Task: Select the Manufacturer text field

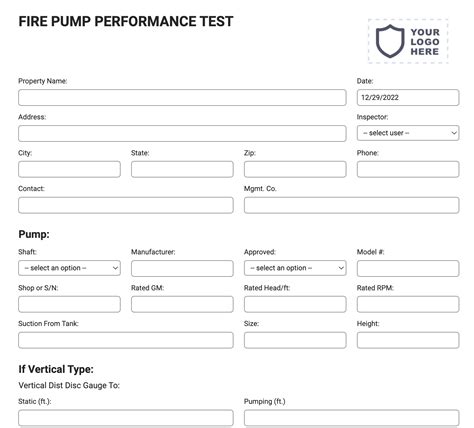Action: (x=182, y=268)
